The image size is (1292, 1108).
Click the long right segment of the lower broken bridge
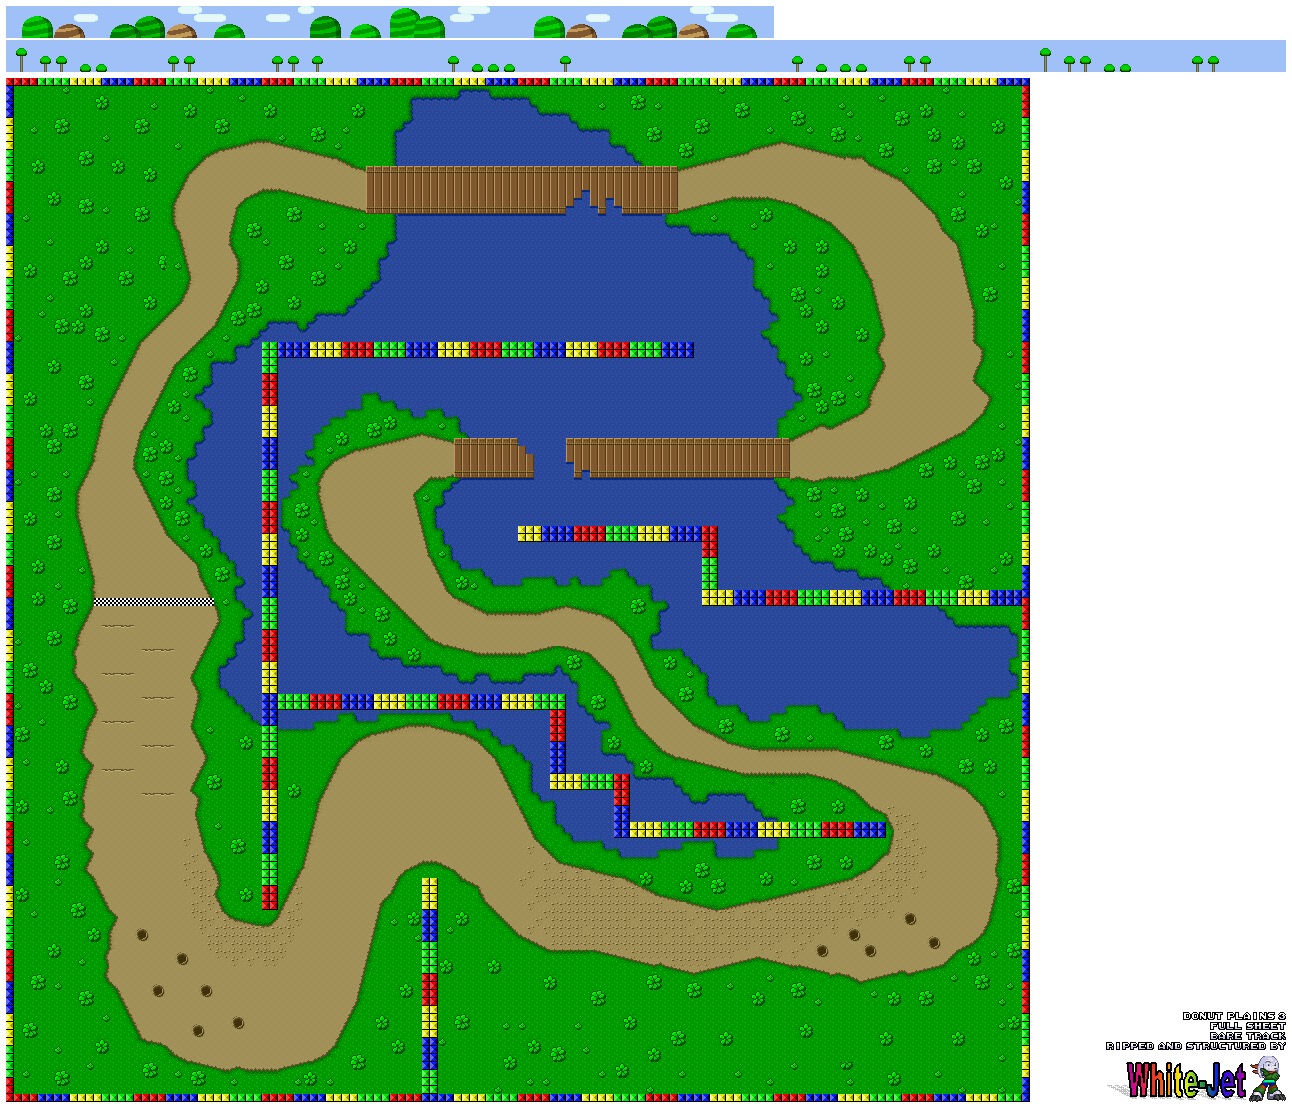678,458
